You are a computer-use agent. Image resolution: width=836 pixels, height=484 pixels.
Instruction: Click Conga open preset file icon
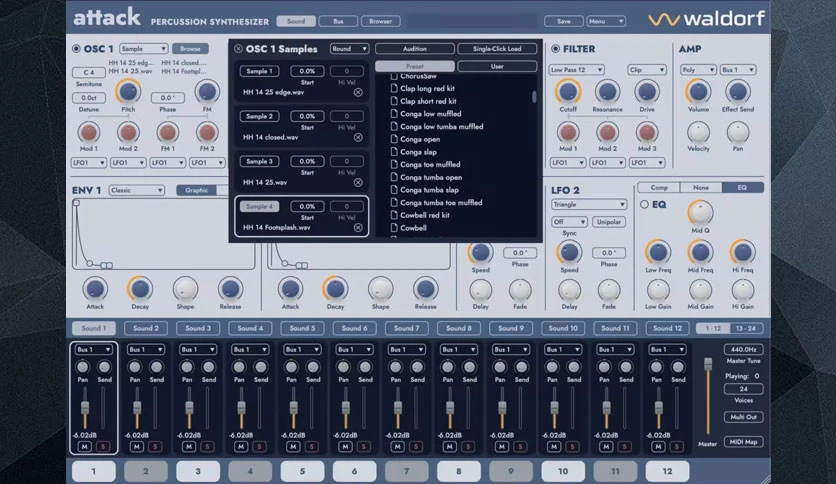394,139
